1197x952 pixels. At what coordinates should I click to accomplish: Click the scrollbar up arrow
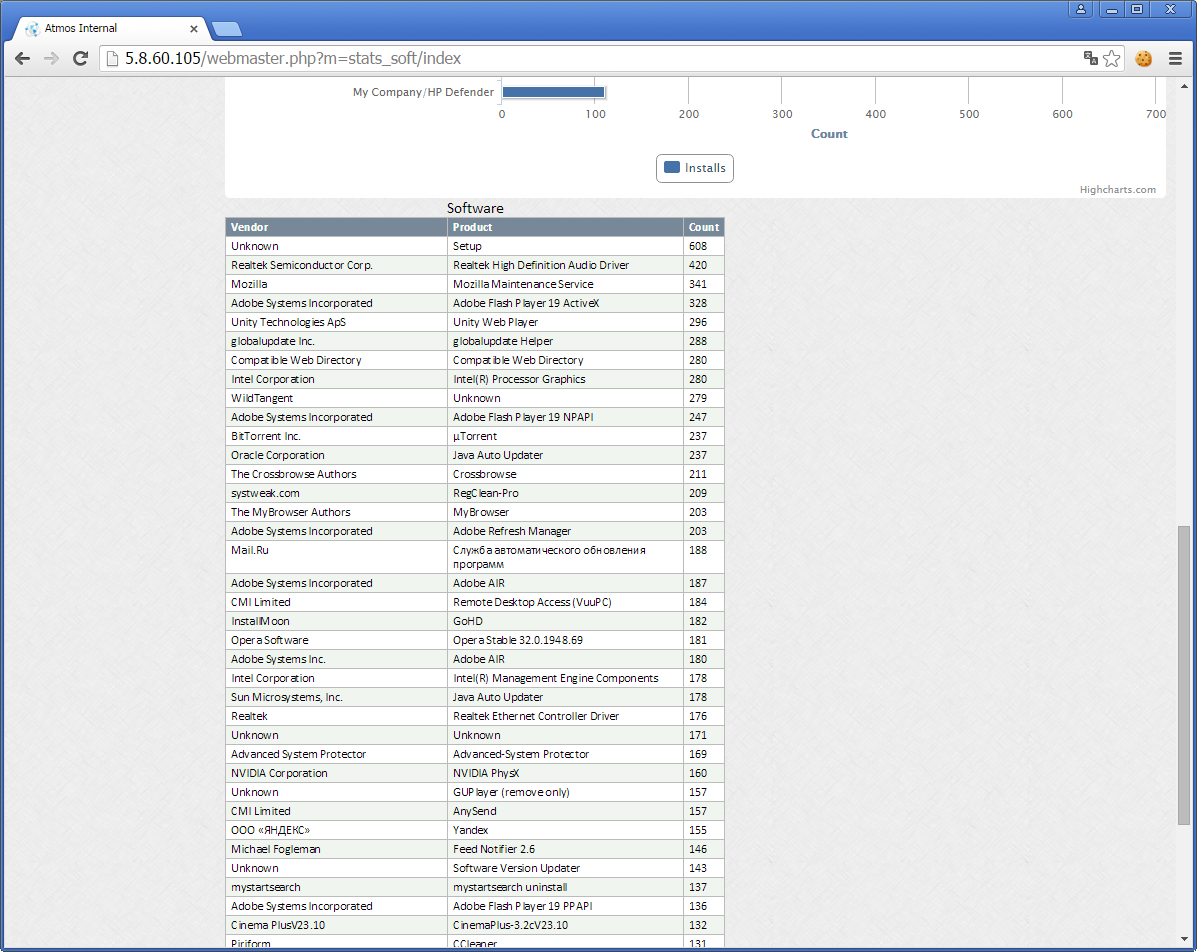(x=1184, y=86)
